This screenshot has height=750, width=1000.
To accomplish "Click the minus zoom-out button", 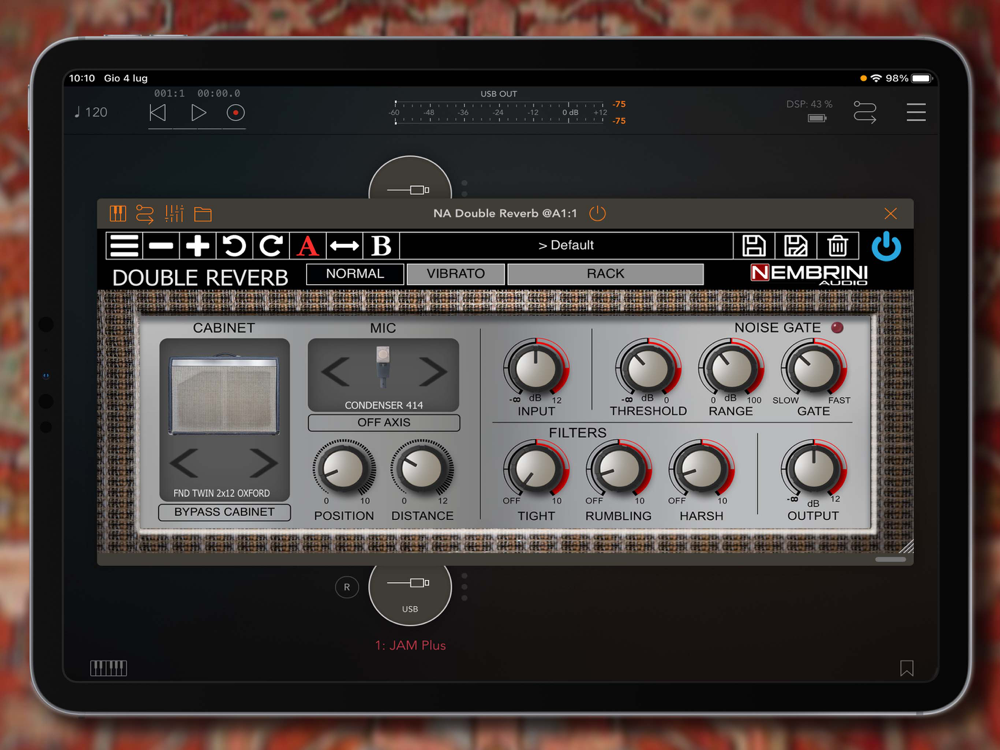I will [x=161, y=246].
